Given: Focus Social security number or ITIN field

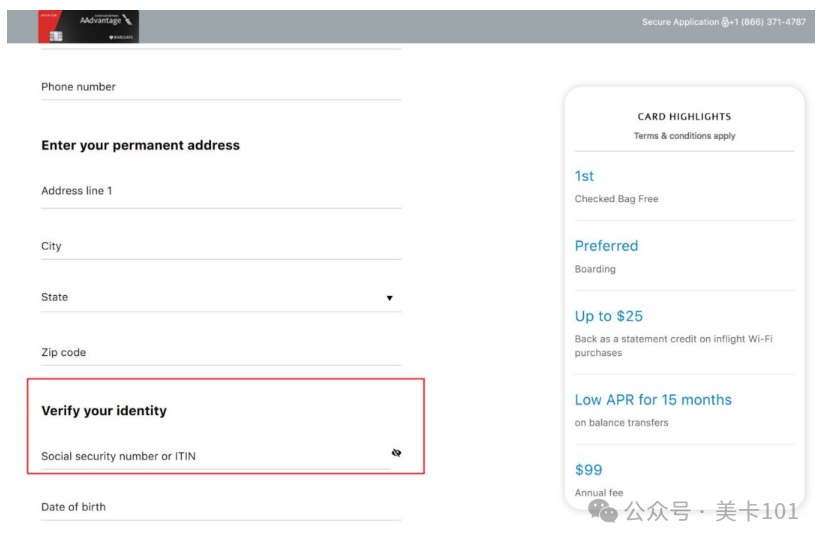Looking at the screenshot, I should point(216,456).
